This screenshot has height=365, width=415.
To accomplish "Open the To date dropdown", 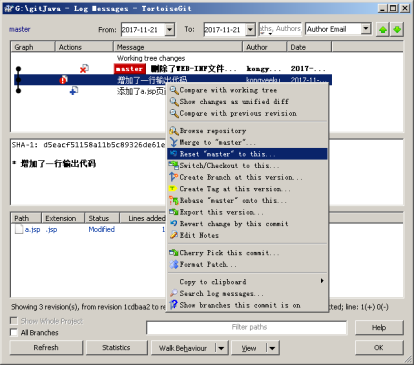I will [x=251, y=30].
